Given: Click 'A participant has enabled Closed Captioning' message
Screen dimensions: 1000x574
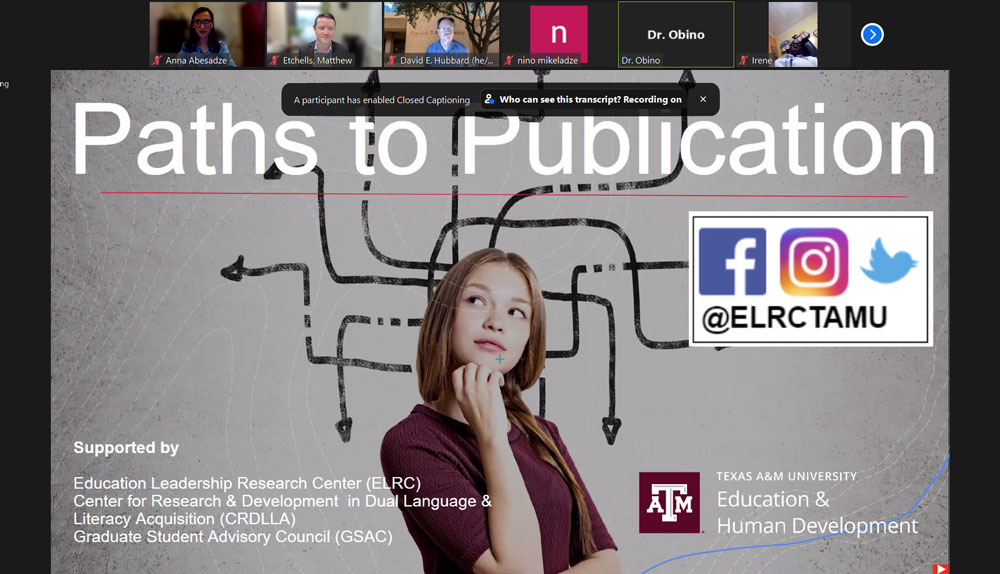Looking at the screenshot, I should pyautogui.click(x=381, y=100).
